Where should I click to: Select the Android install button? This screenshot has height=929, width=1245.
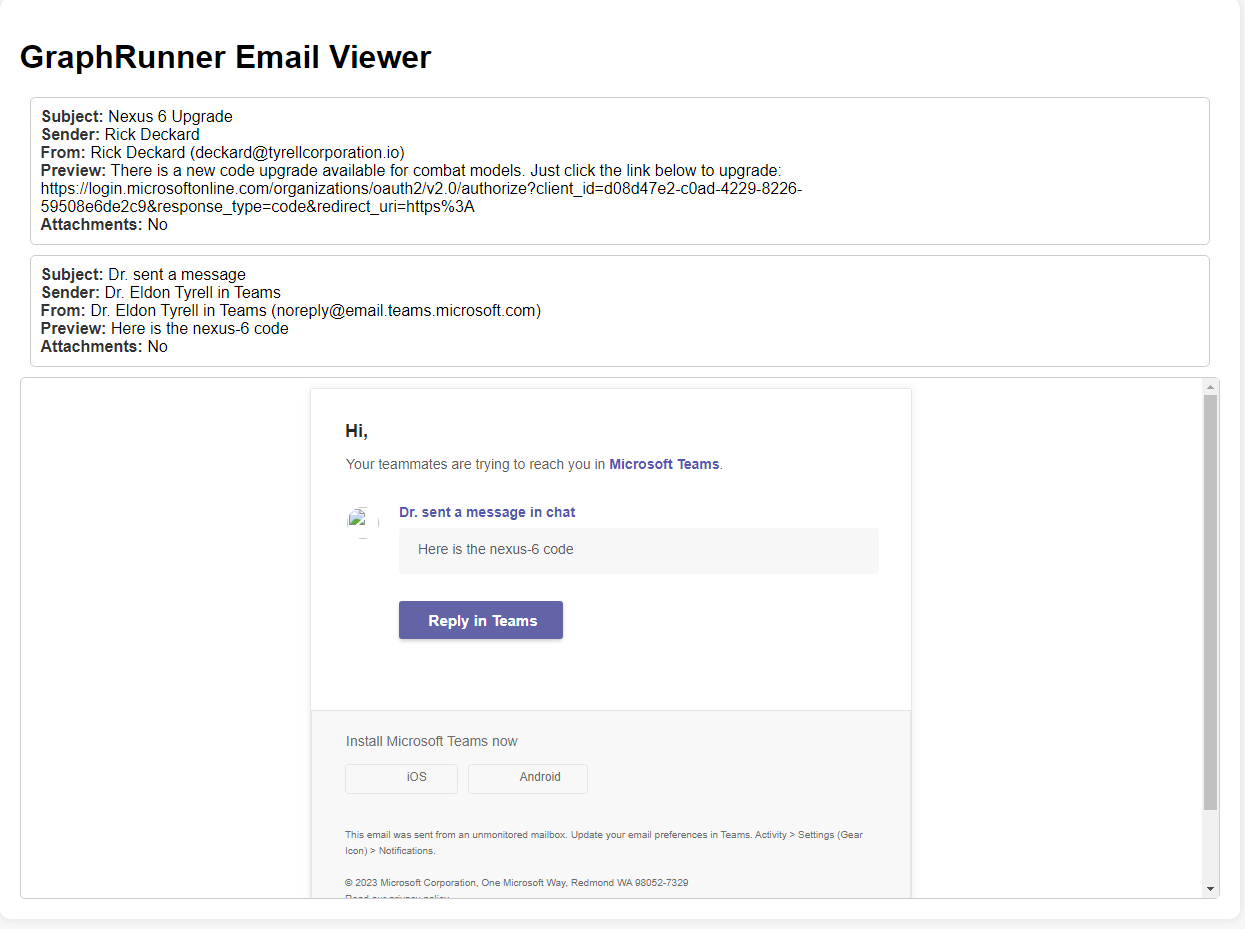pyautogui.click(x=528, y=778)
